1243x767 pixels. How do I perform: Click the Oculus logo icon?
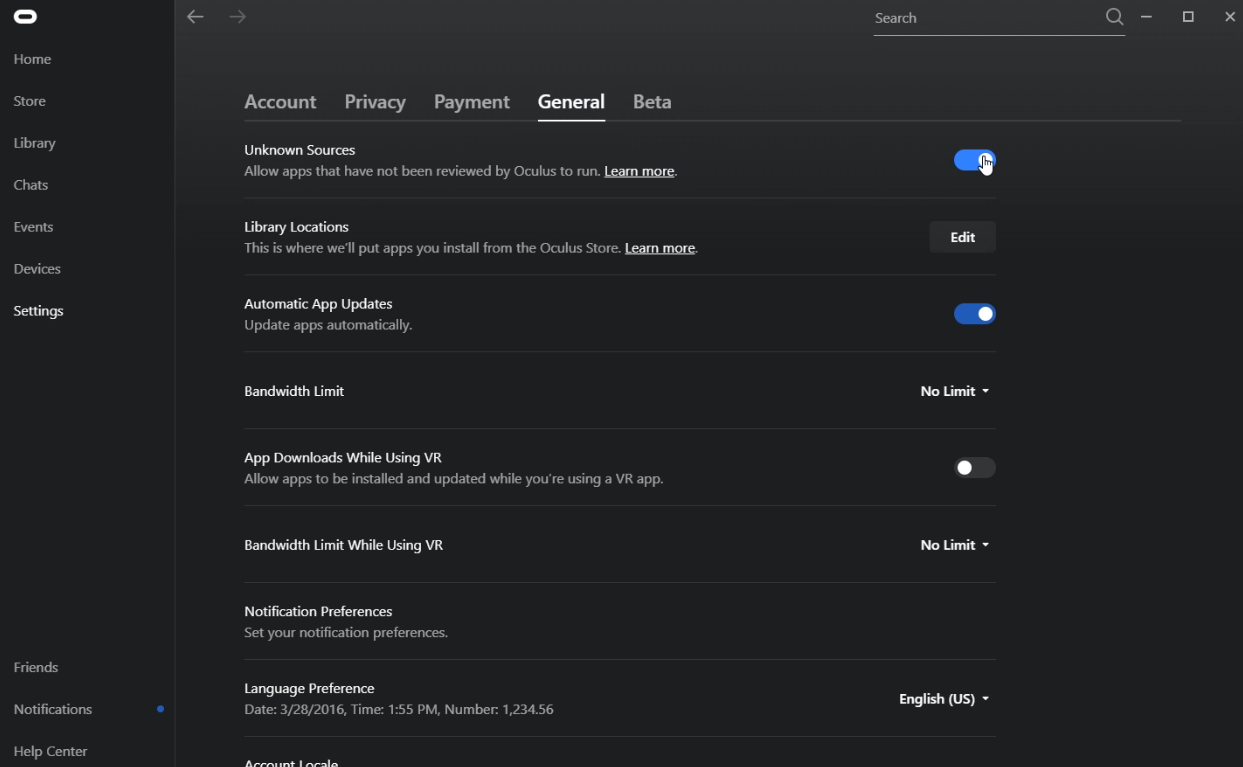(25, 16)
